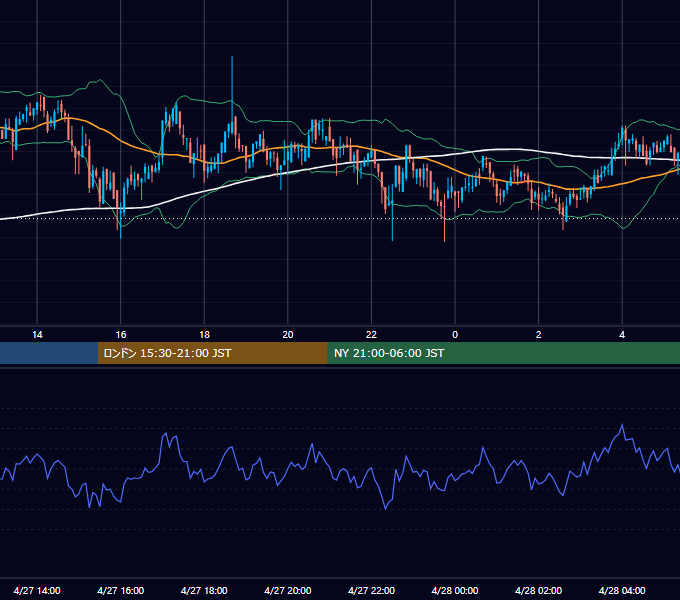Click the 4/28 04:00 time label
Screen dimensions: 680x600
(x=622, y=590)
